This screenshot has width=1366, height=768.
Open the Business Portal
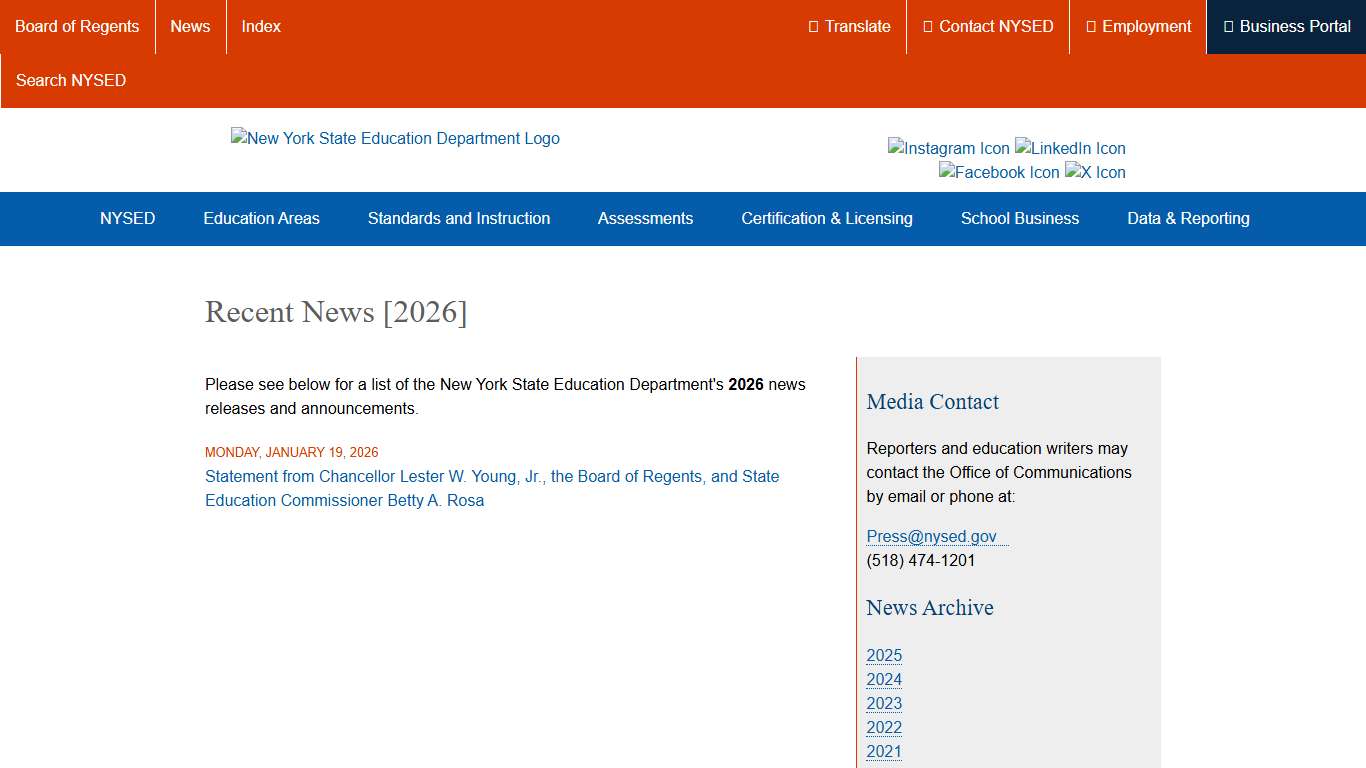1286,27
